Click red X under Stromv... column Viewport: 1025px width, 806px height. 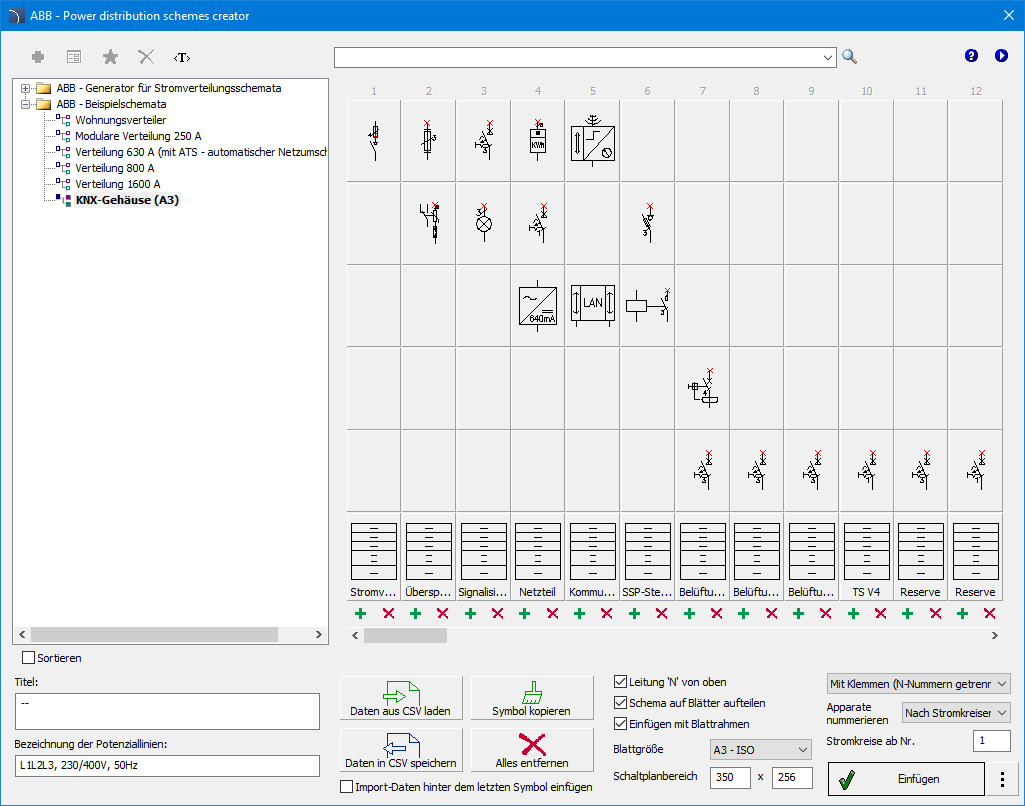click(388, 613)
